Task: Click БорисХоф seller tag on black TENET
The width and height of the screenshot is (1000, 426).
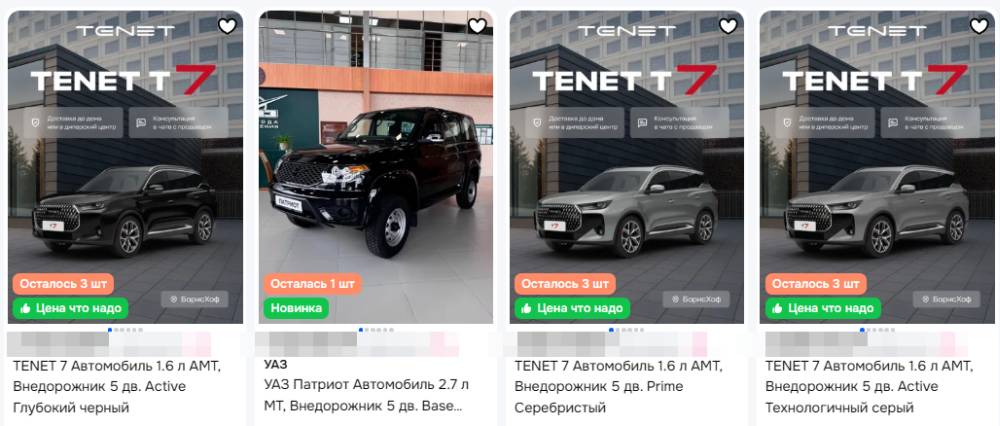Action: coord(195,299)
